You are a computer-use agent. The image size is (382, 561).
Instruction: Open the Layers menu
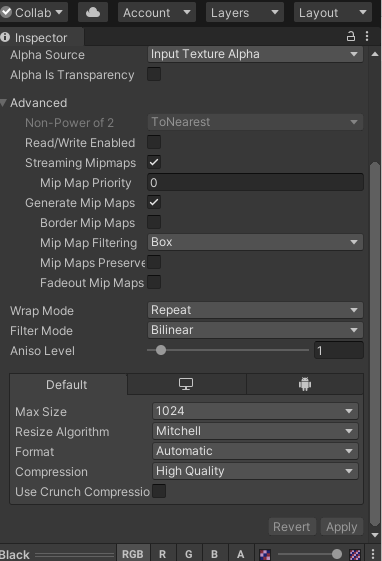(x=245, y=13)
